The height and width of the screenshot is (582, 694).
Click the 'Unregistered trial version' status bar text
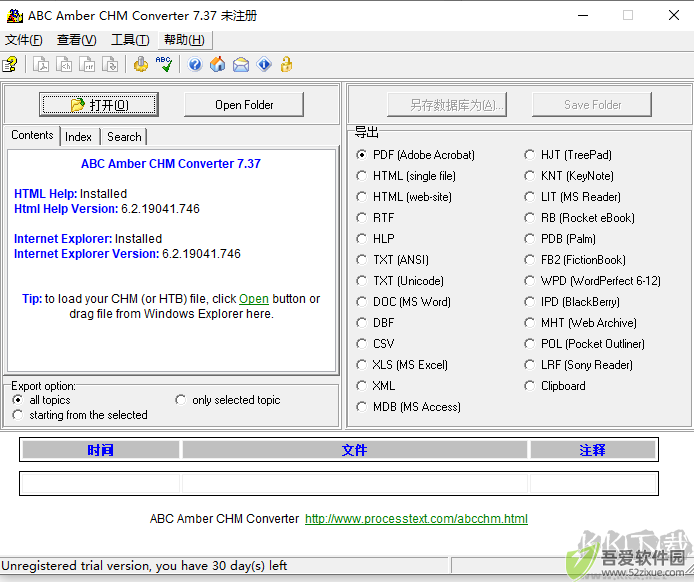[x=144, y=566]
